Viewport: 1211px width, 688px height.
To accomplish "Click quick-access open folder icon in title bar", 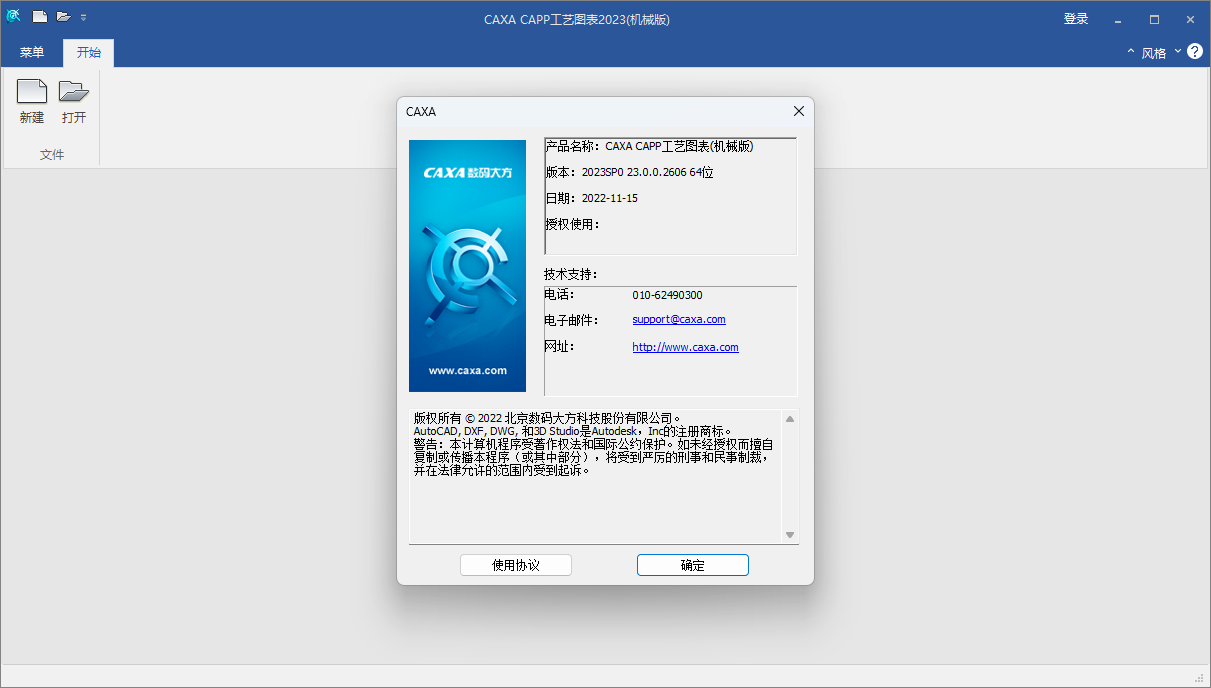I will click(x=63, y=16).
